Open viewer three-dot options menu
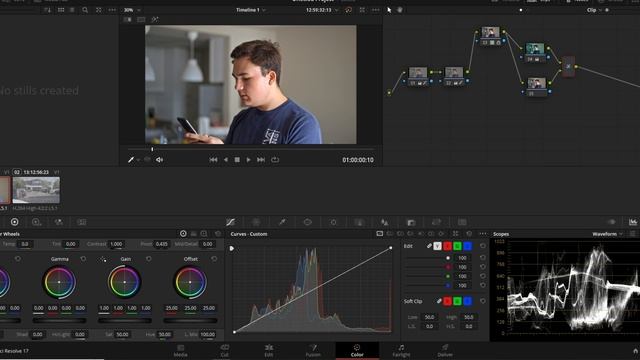The height and width of the screenshot is (360, 640). (x=376, y=10)
